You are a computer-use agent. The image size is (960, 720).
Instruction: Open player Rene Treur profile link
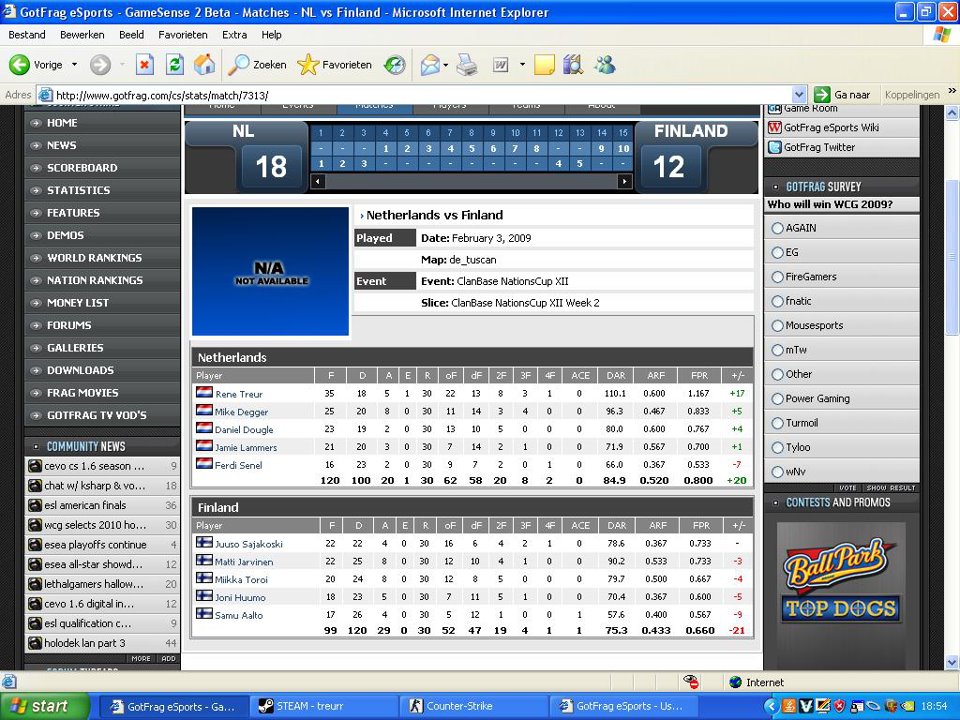click(x=239, y=394)
